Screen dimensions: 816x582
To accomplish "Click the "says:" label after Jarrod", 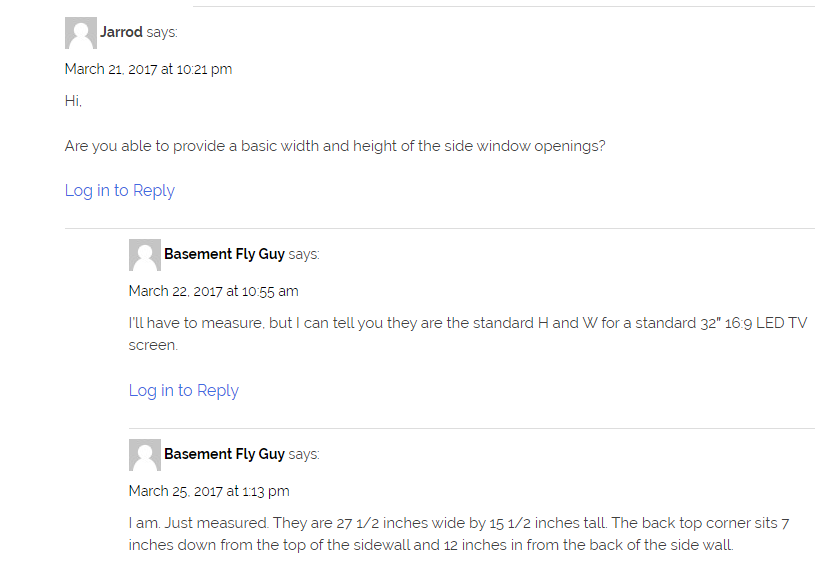I will [x=162, y=32].
